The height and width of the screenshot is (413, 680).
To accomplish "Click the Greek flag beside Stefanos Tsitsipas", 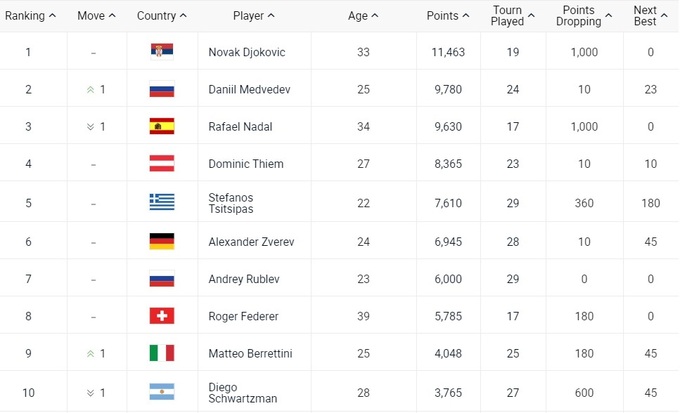I will [161, 202].
